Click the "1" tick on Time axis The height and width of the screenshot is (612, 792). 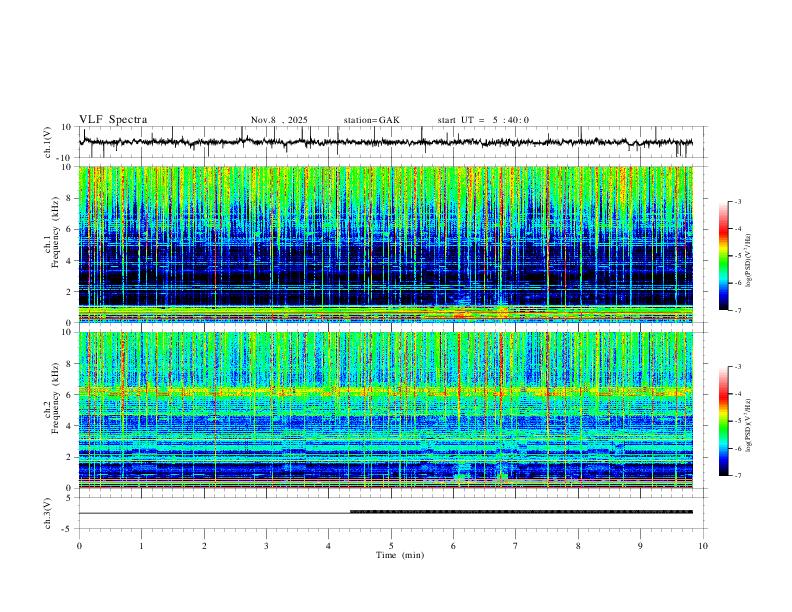point(141,546)
